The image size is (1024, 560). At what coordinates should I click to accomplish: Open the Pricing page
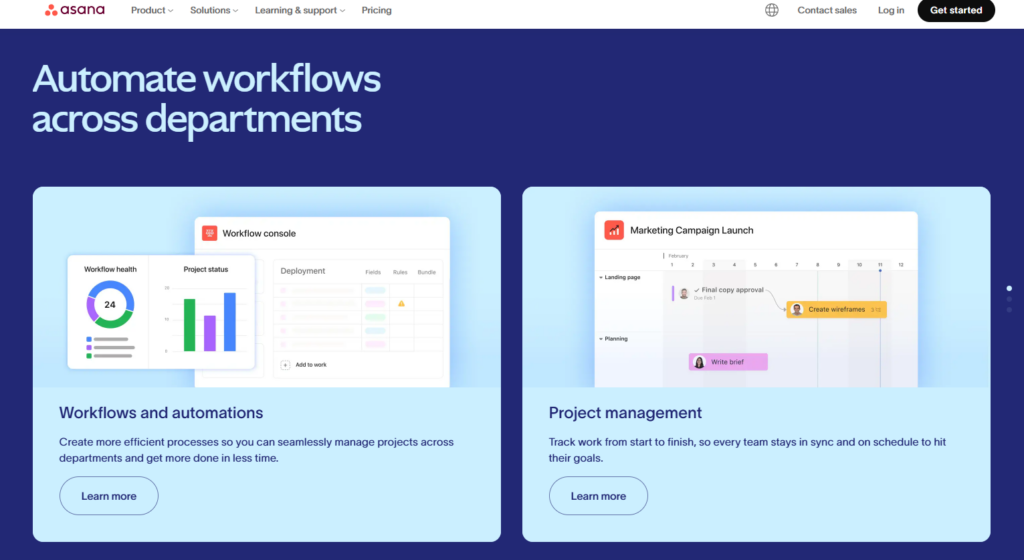pos(377,10)
